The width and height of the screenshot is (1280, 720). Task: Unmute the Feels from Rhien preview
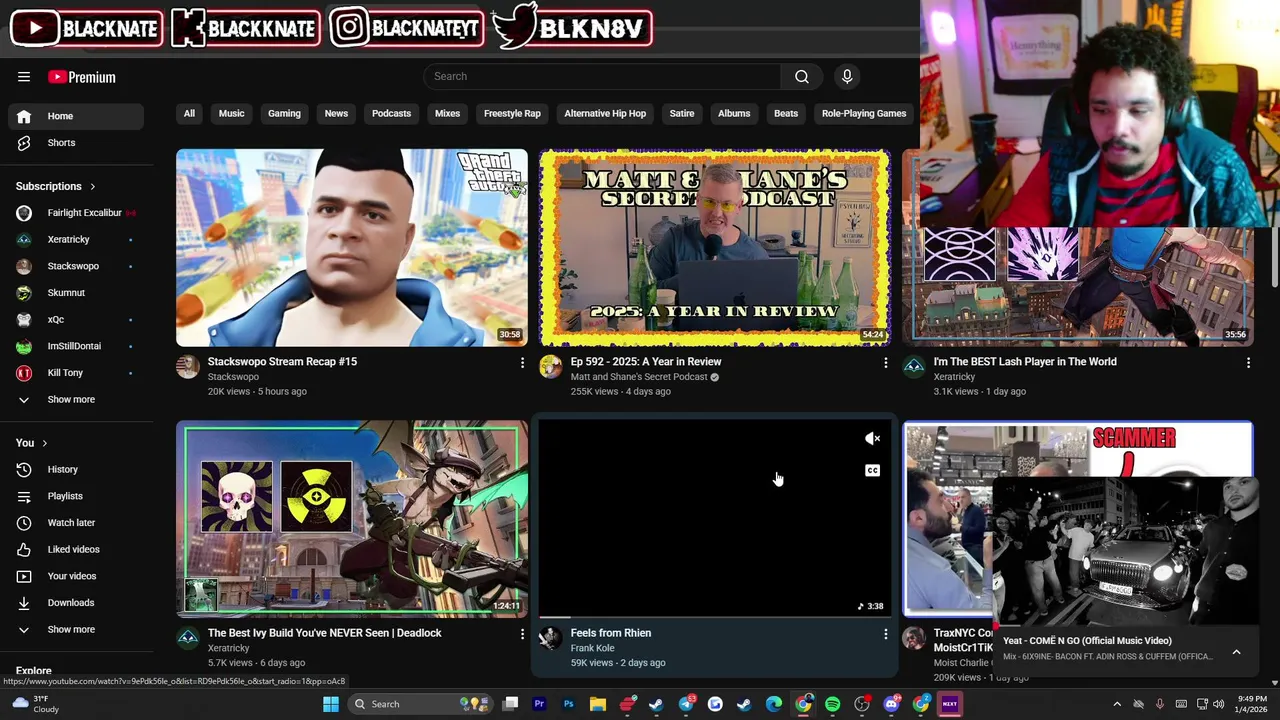(873, 438)
